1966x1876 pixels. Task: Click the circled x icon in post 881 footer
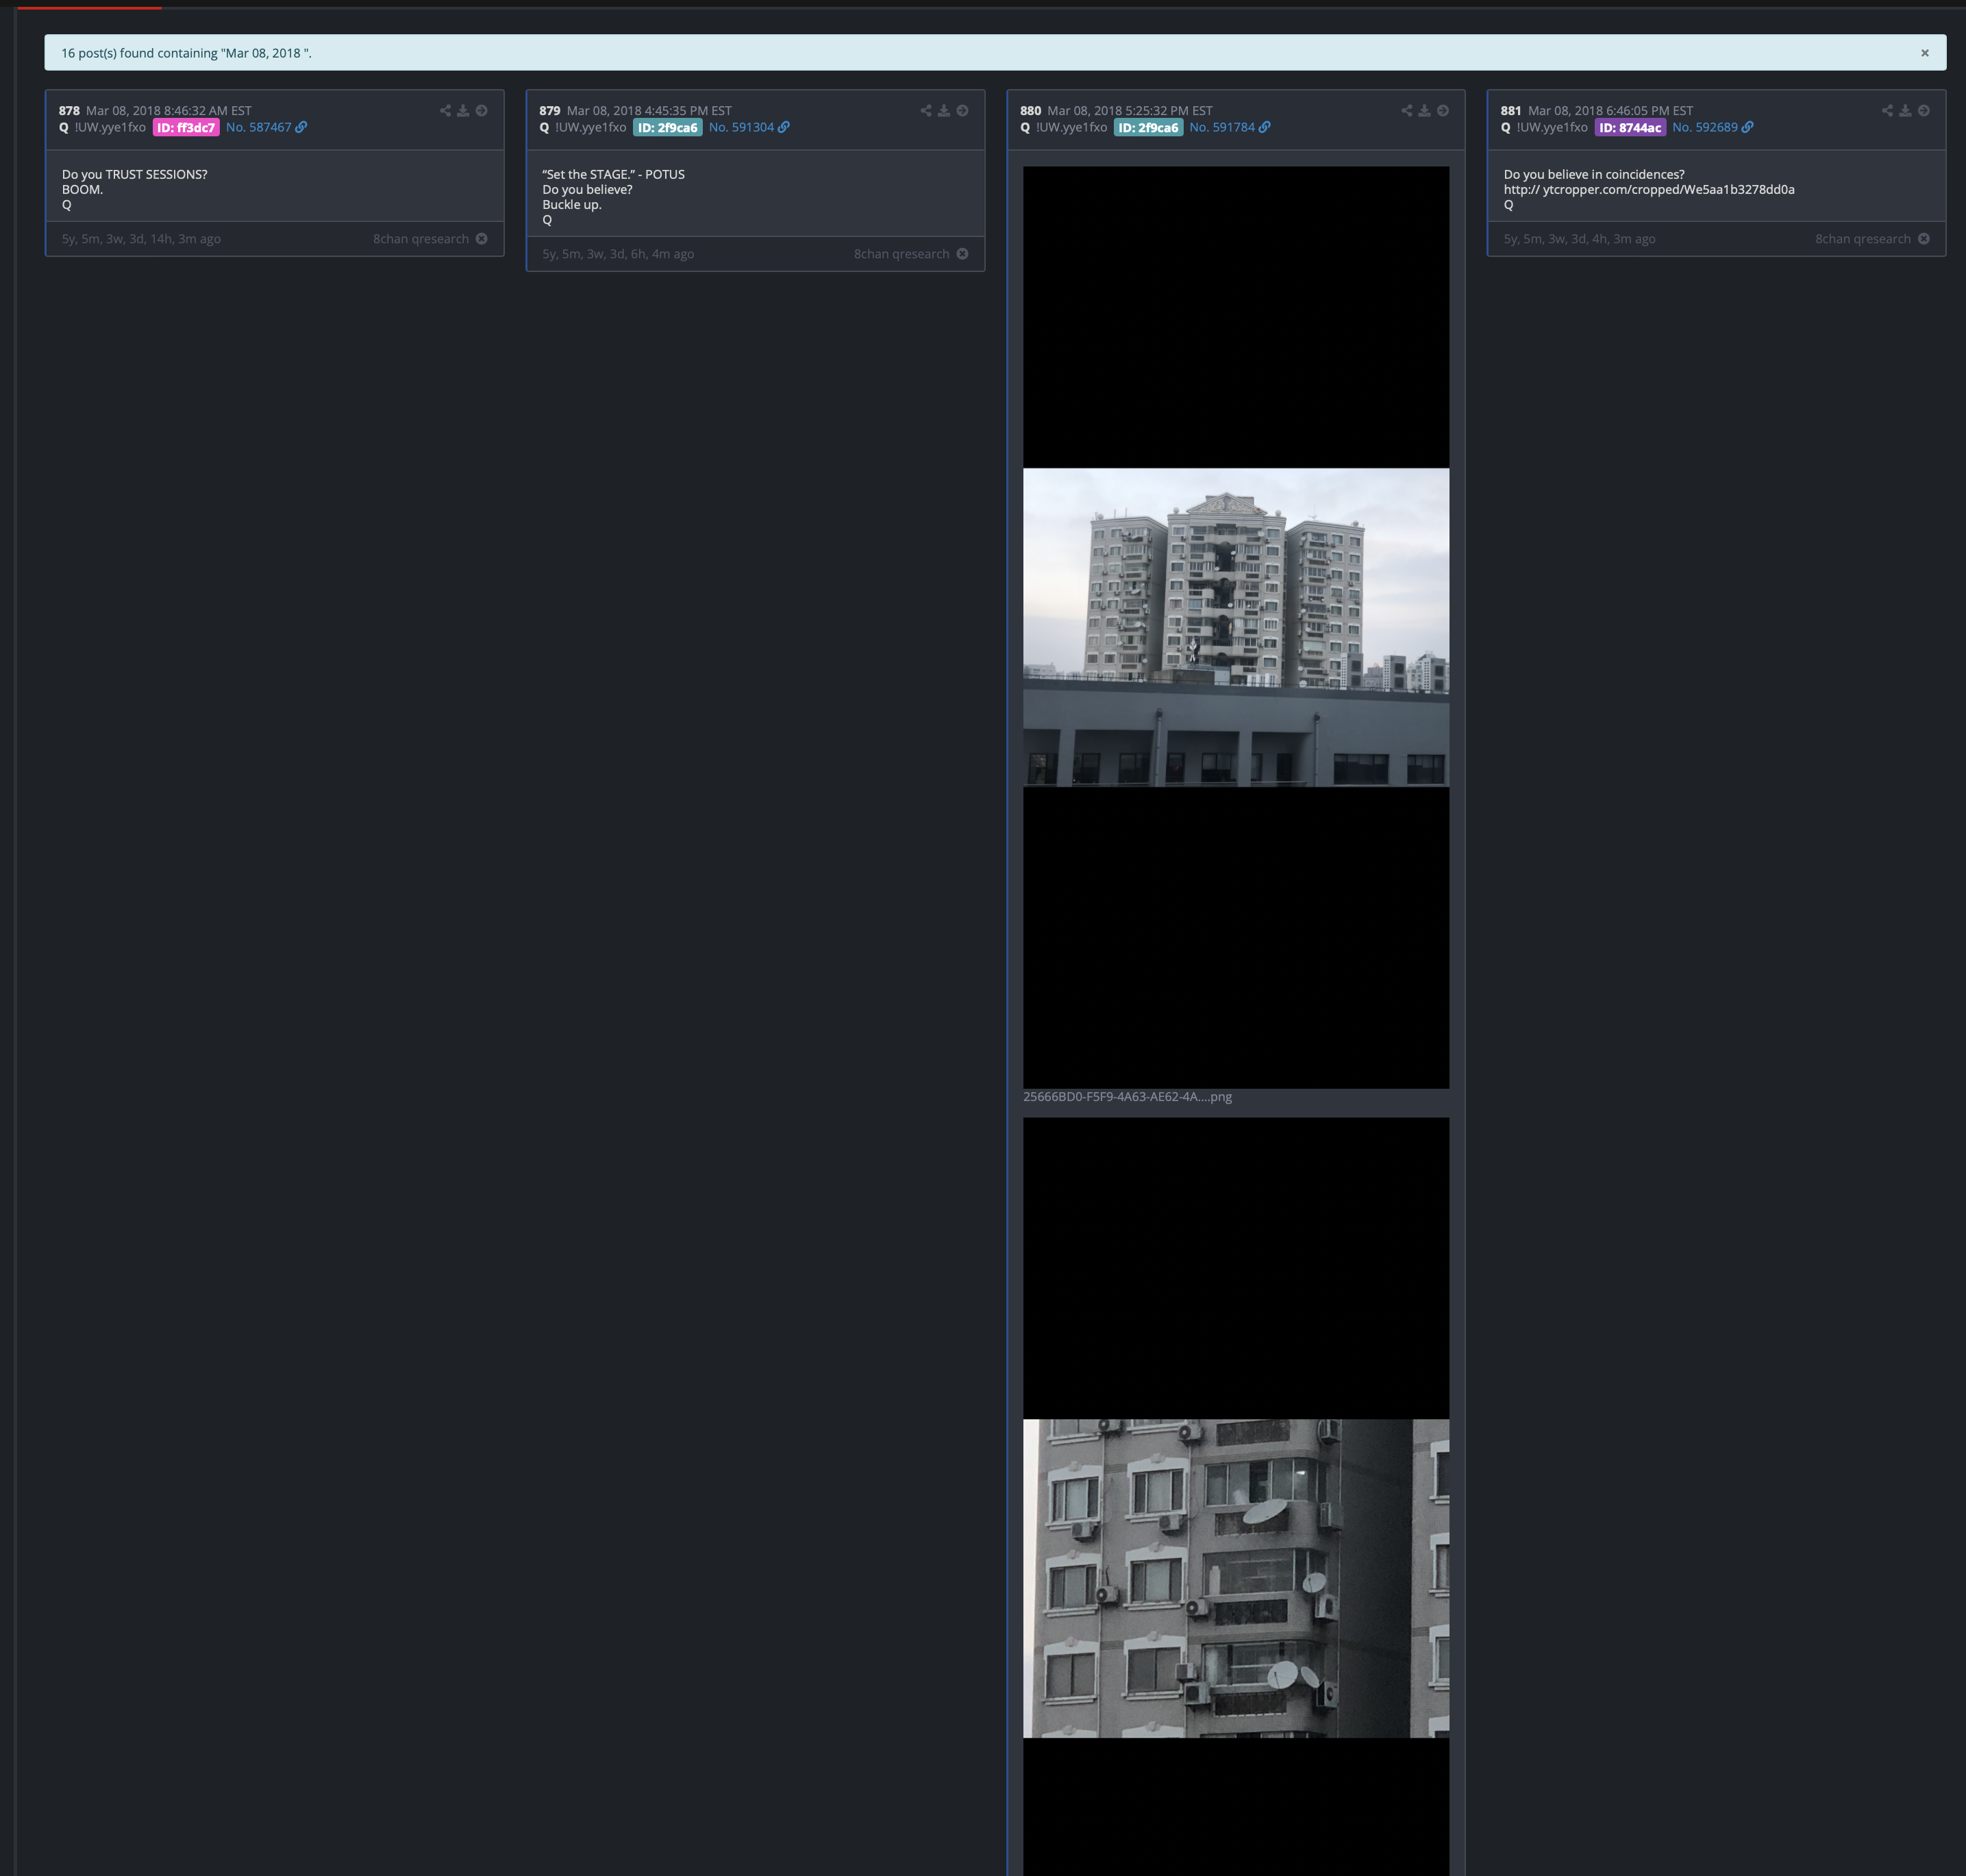[x=1924, y=239]
